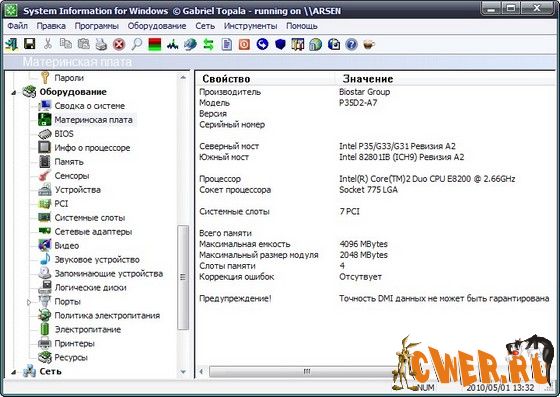
Task: Open the Правка menu
Action: (51, 26)
